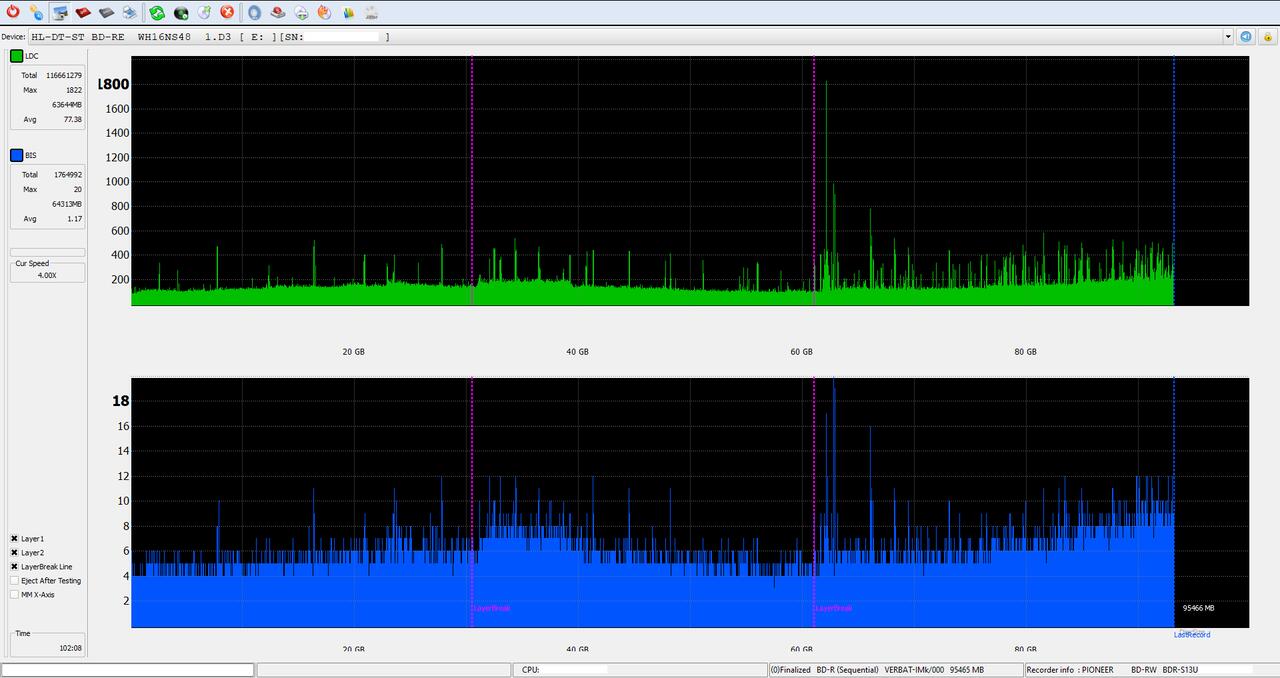Toggle the LayerBreak Line checkbox

point(15,567)
